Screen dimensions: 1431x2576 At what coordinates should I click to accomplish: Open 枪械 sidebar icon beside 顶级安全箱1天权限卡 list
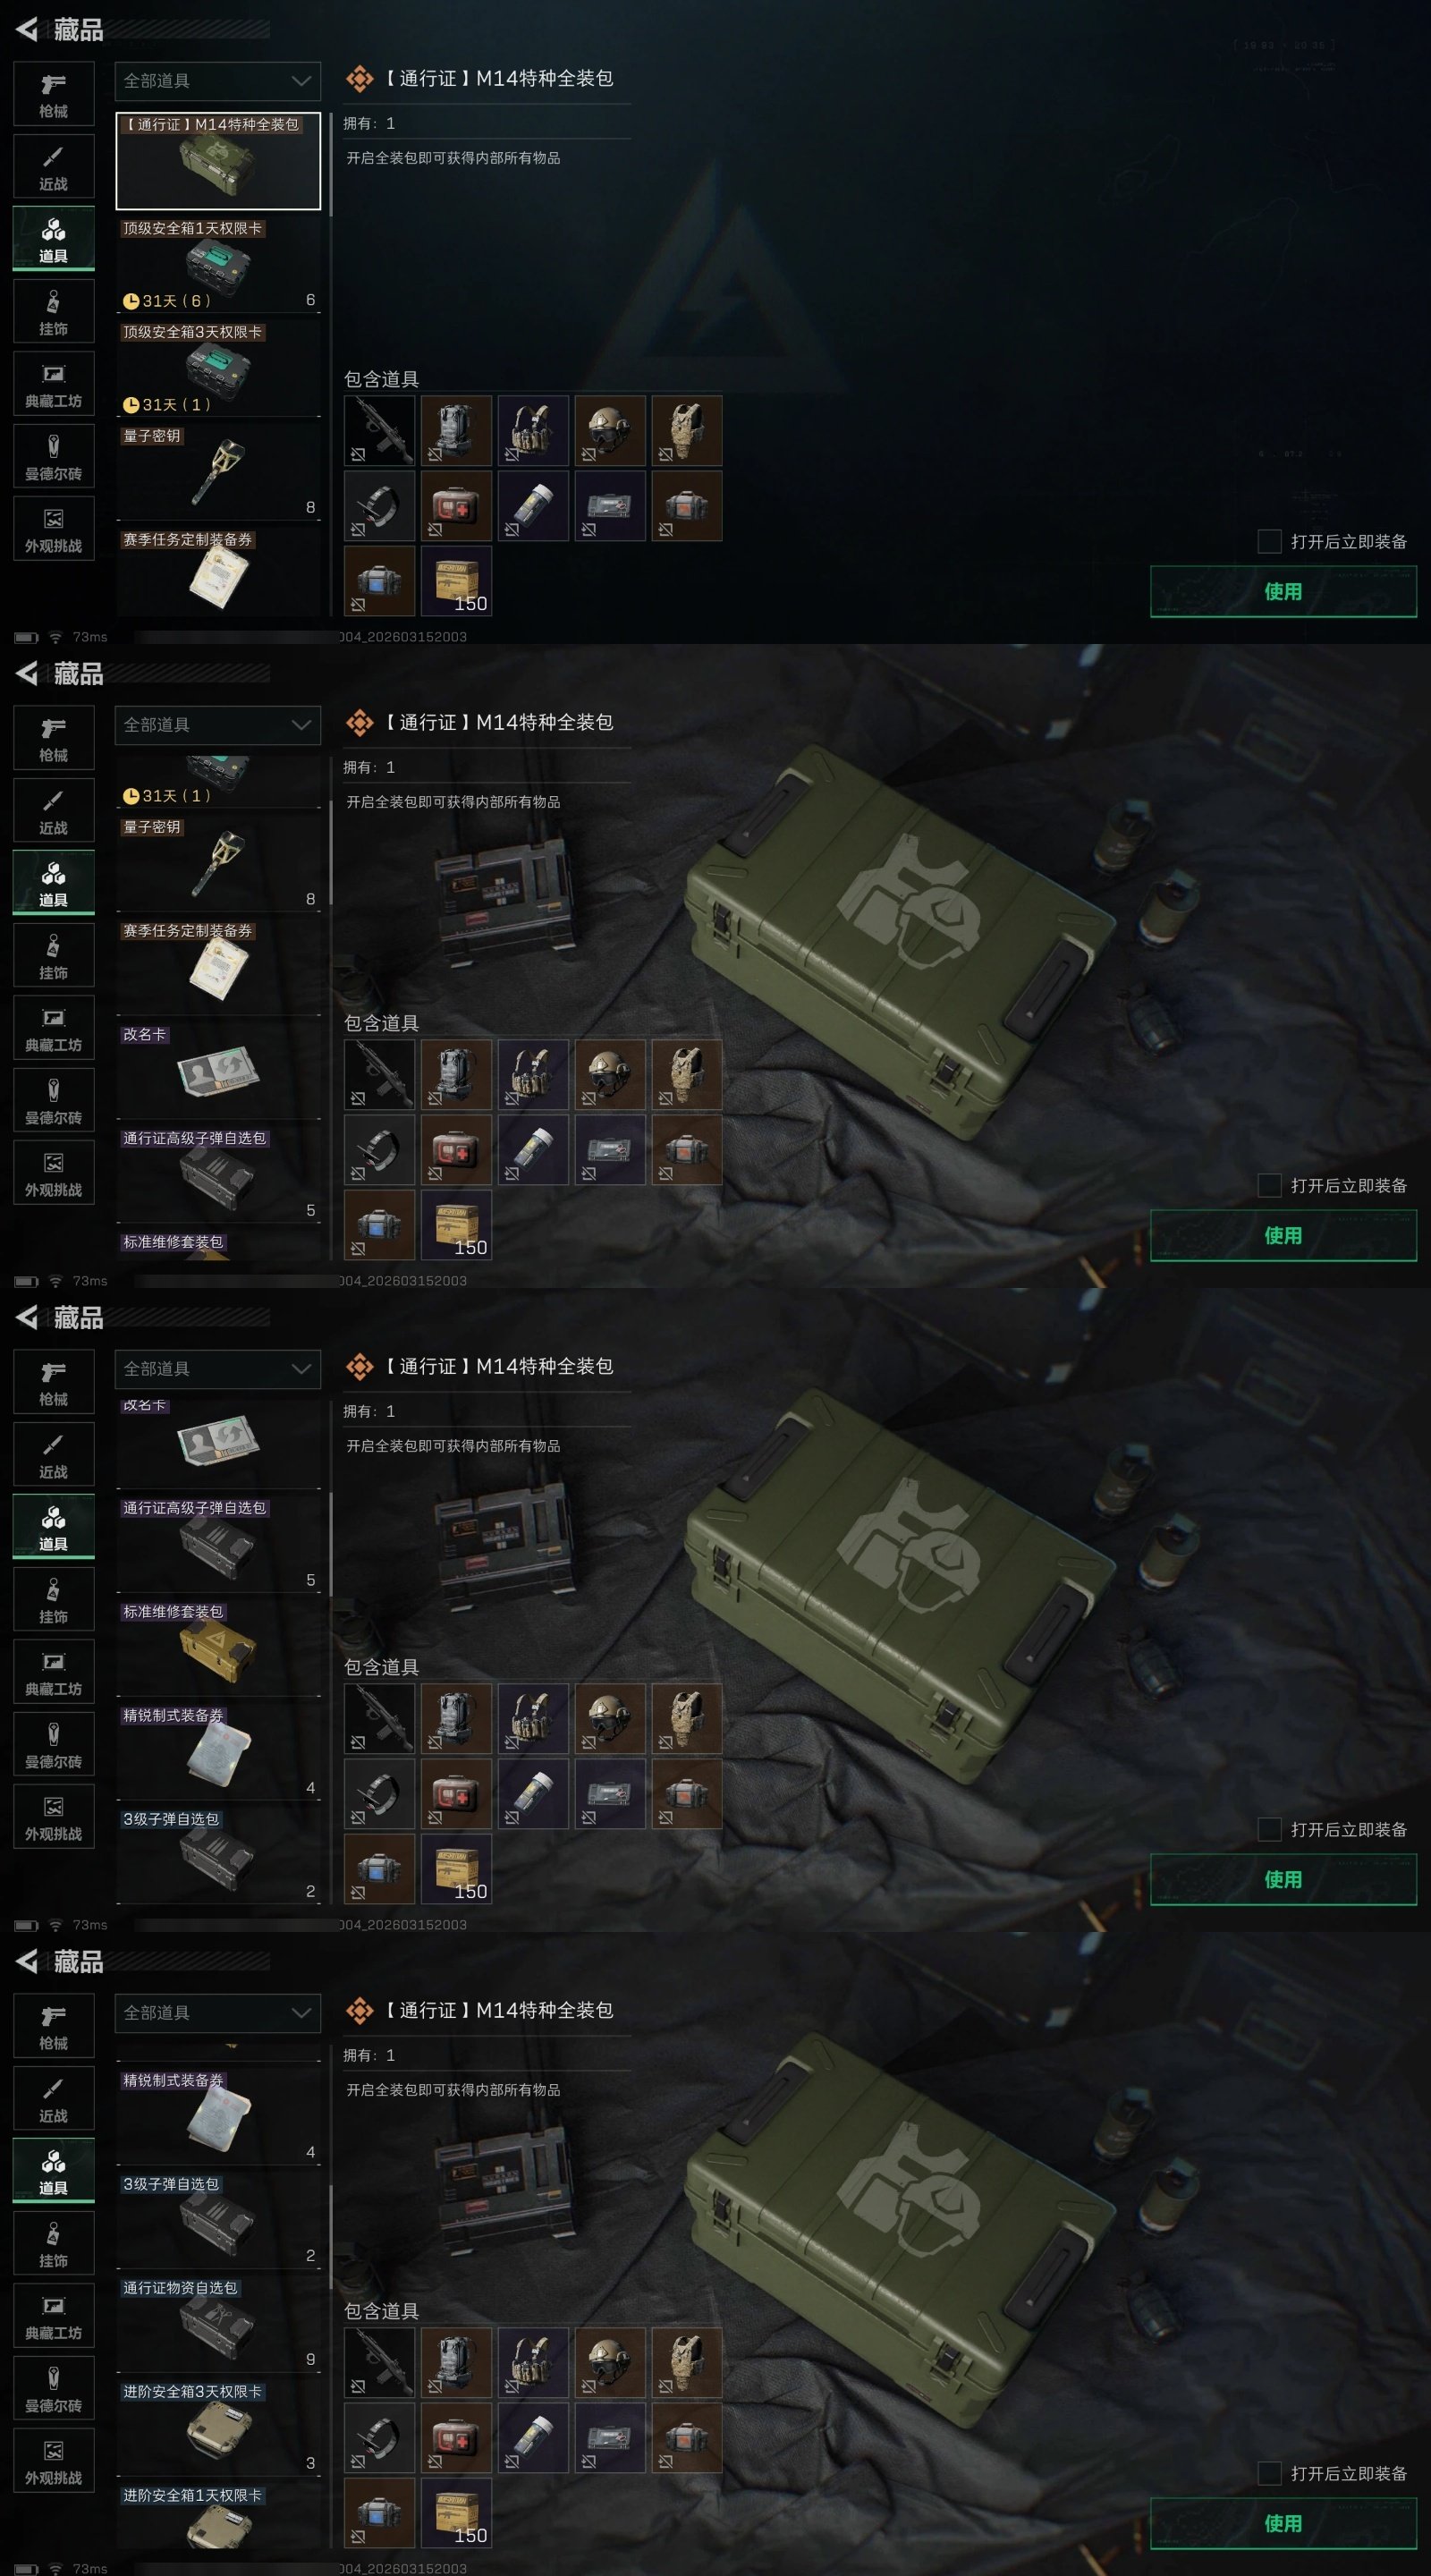point(54,94)
